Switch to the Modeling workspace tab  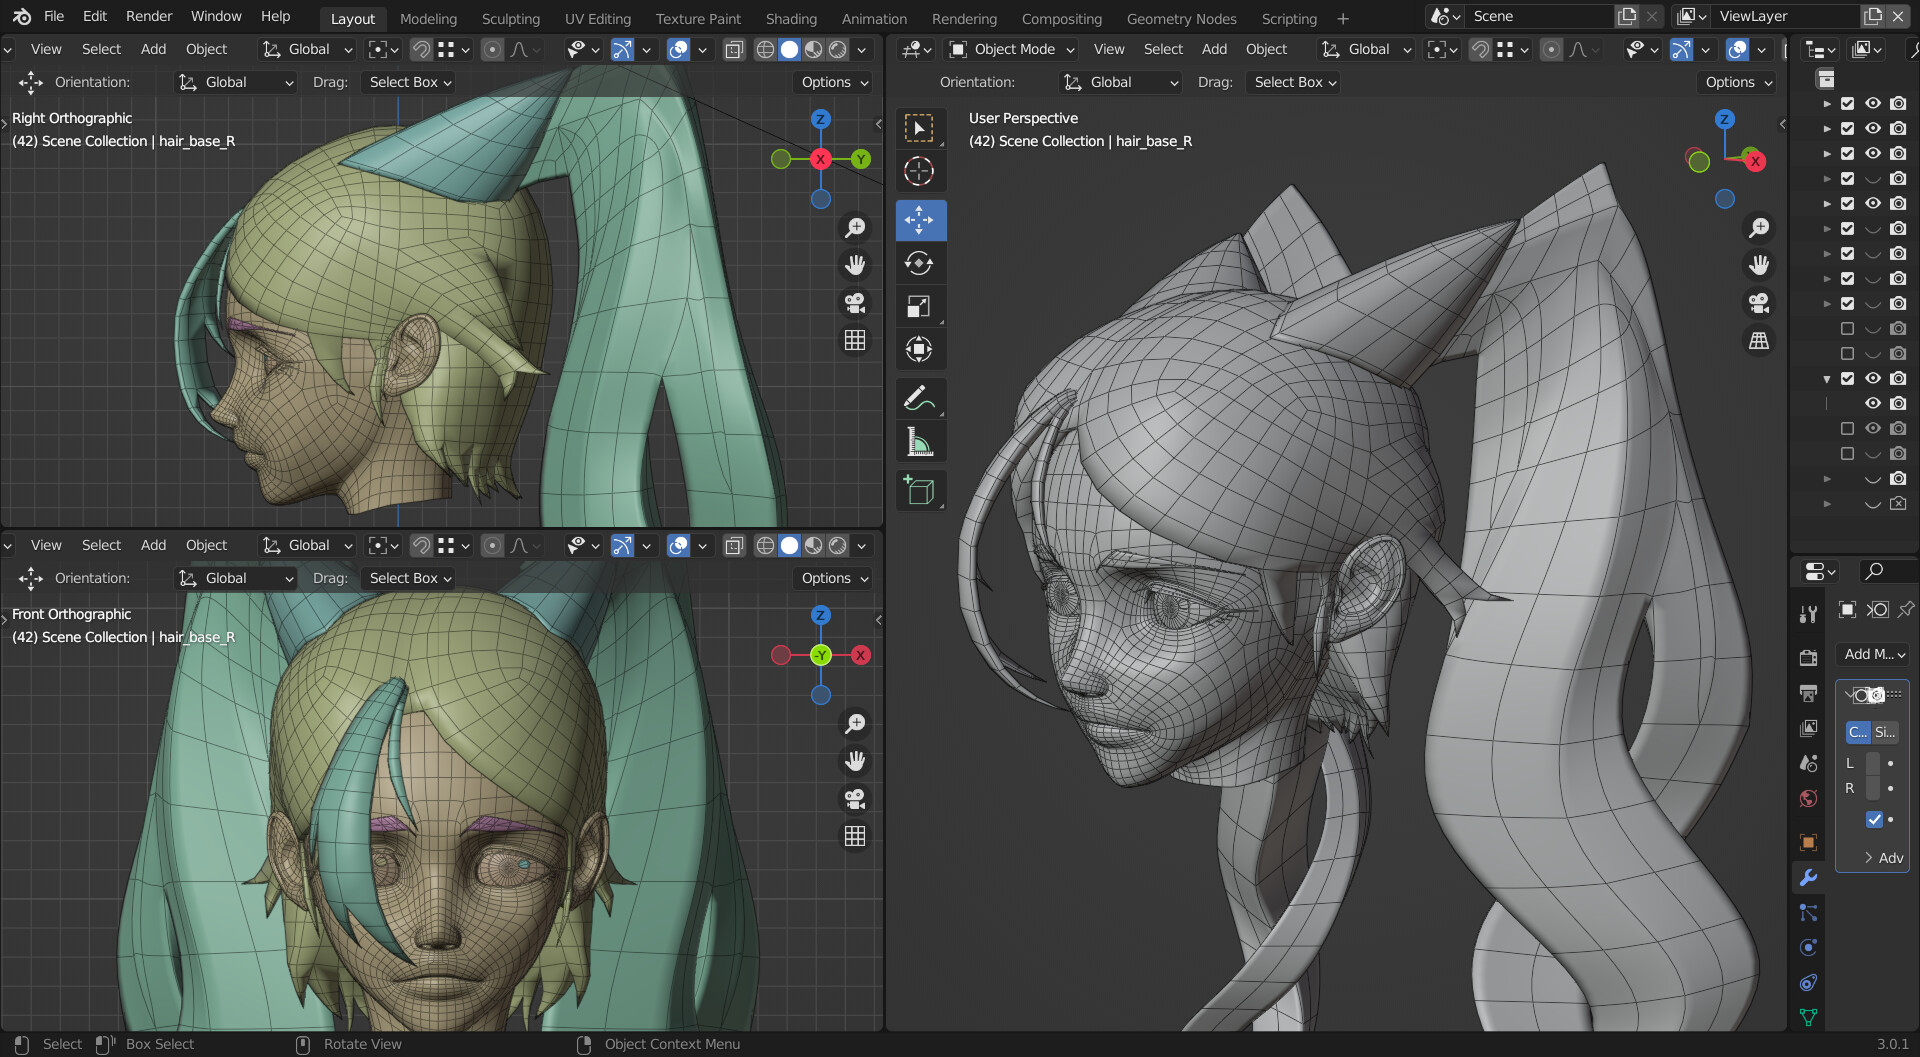click(x=428, y=18)
